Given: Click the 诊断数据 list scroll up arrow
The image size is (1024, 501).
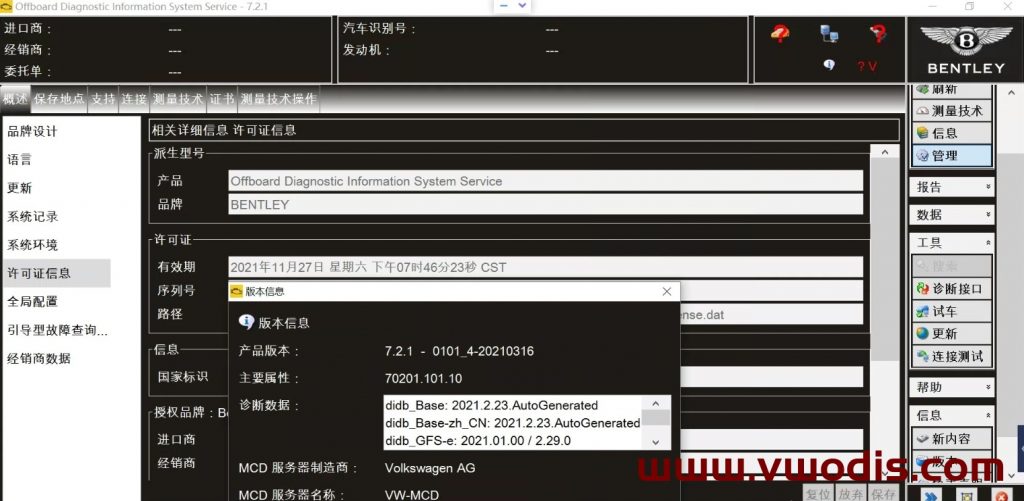Looking at the screenshot, I should click(656, 404).
